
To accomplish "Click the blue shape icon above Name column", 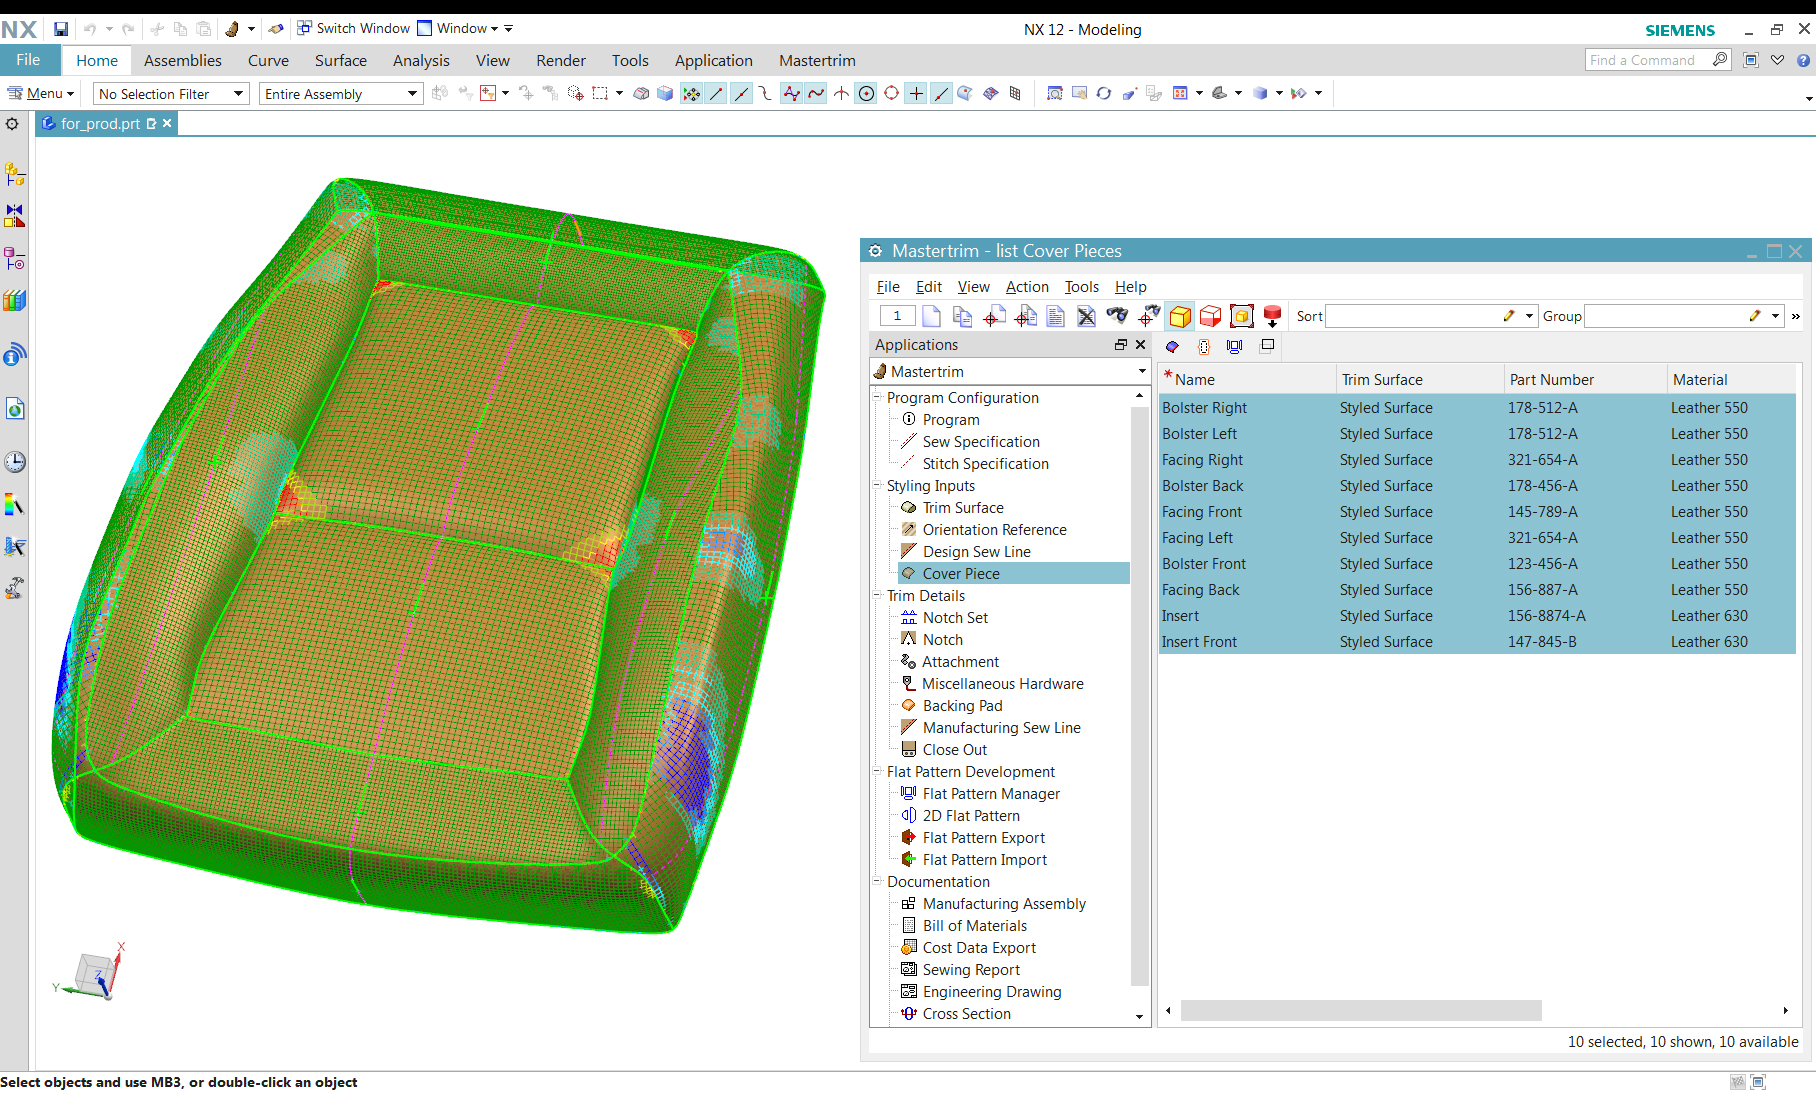I will pos(1172,346).
